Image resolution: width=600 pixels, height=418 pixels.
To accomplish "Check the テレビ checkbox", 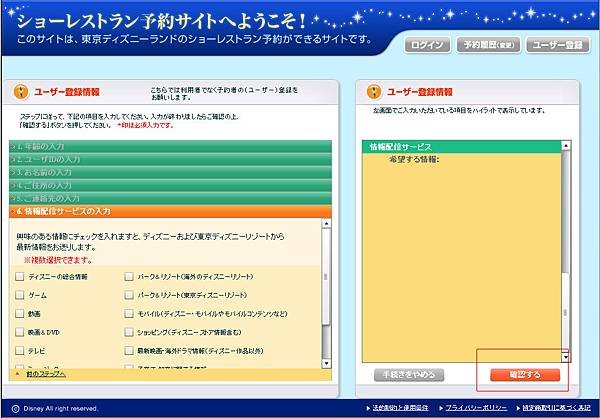I will point(20,350).
